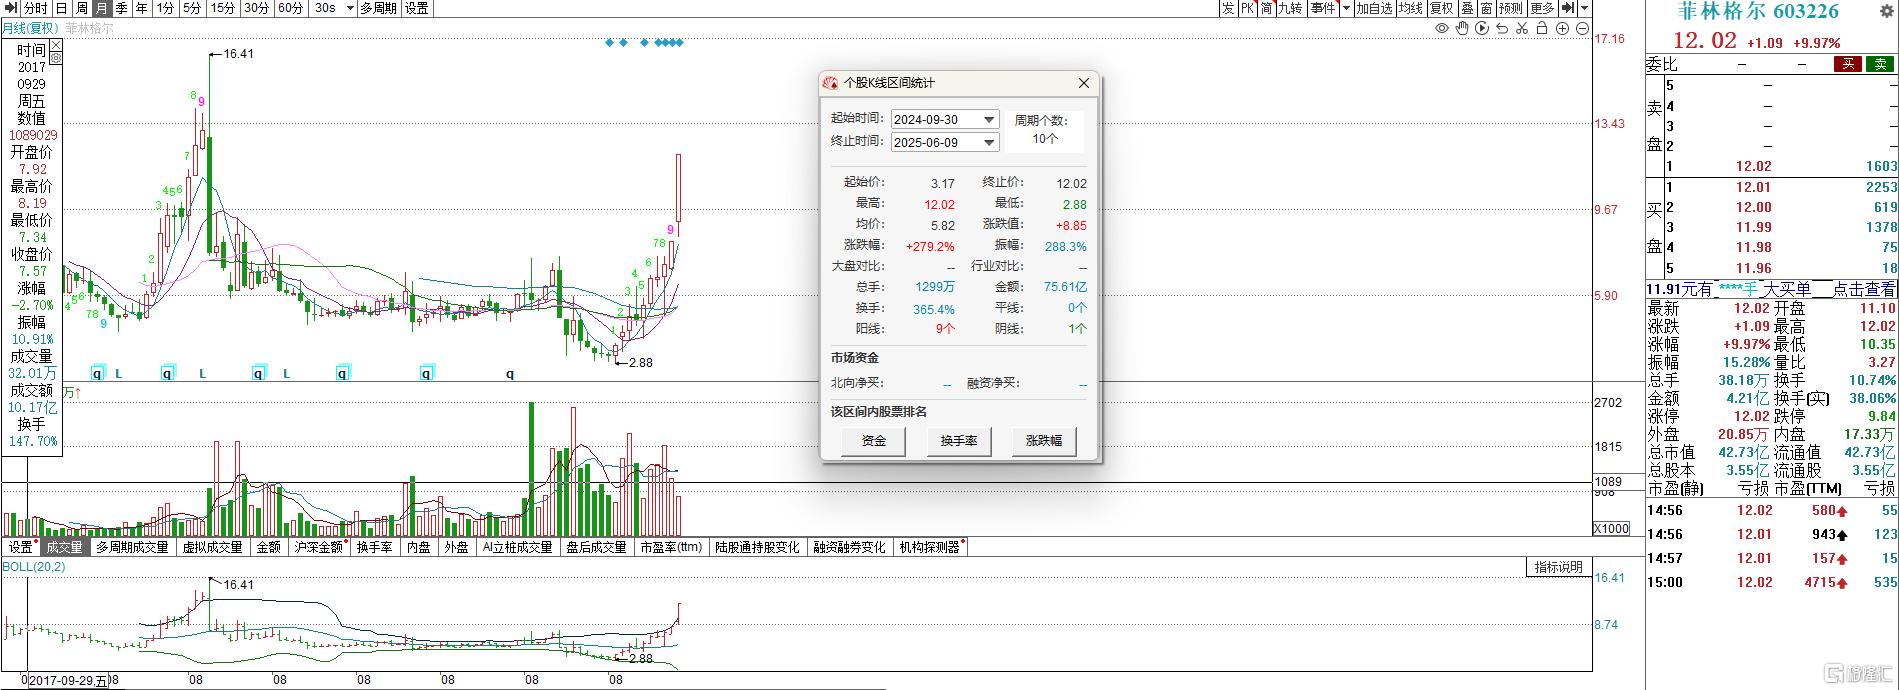Select 盘后成交量 indicator tab
This screenshot has height=690, width=1899.
click(596, 547)
